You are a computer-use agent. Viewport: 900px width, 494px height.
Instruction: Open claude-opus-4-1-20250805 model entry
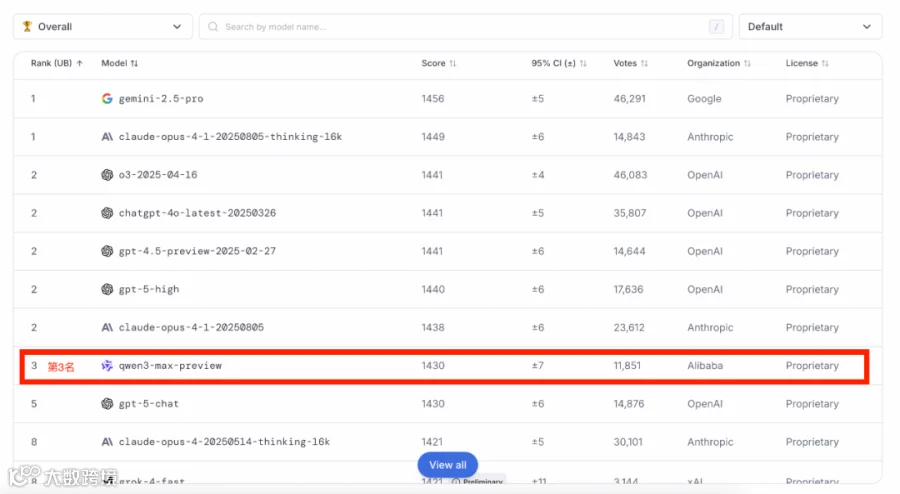(191, 328)
